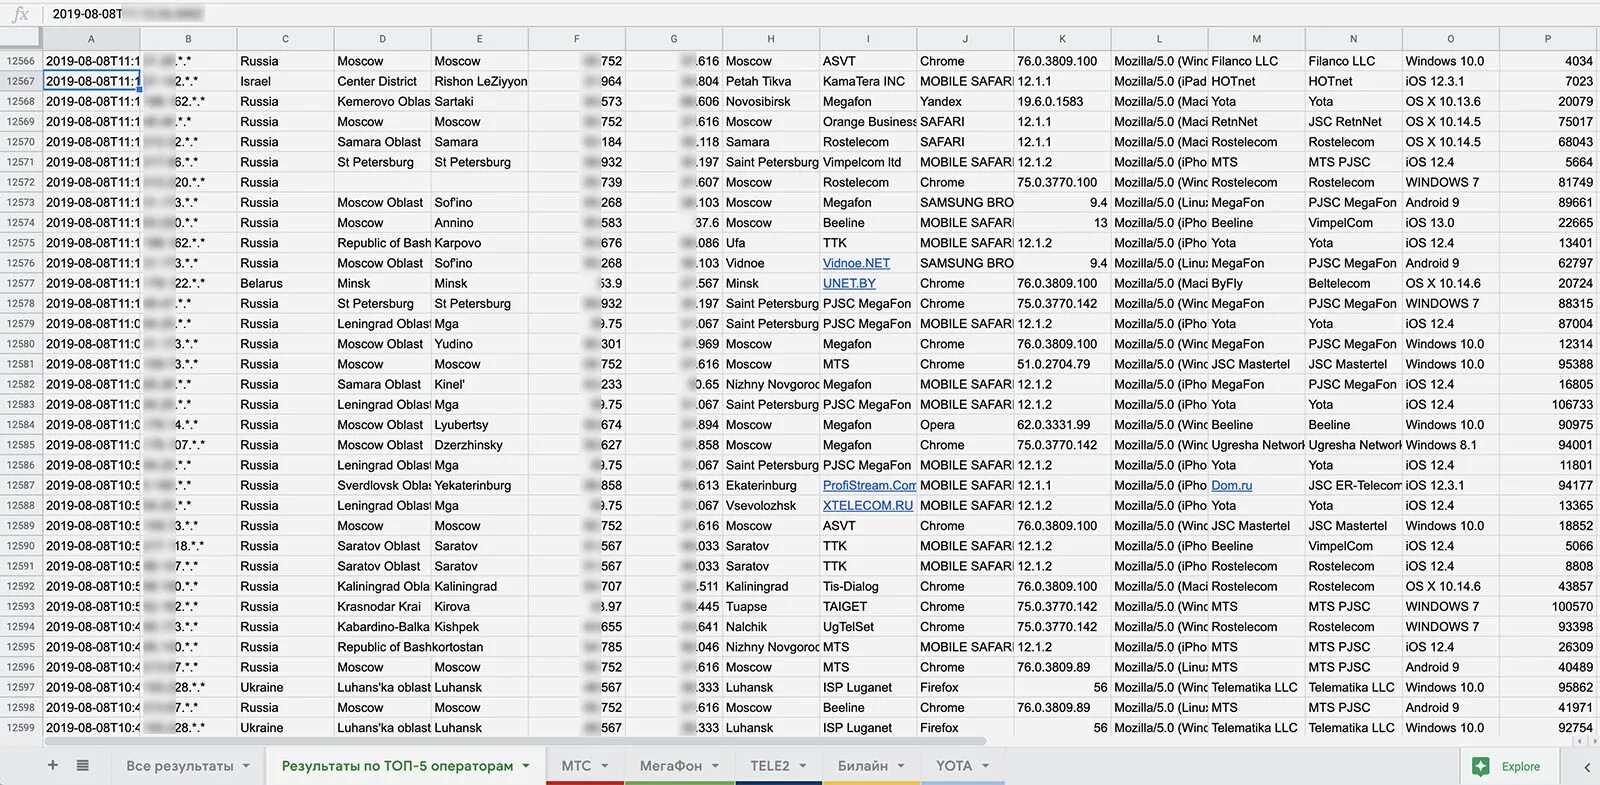1600x785 pixels.
Task: Open dropdown arrow of Результаты по ТОП-5 операторам tab
Action: coord(526,766)
